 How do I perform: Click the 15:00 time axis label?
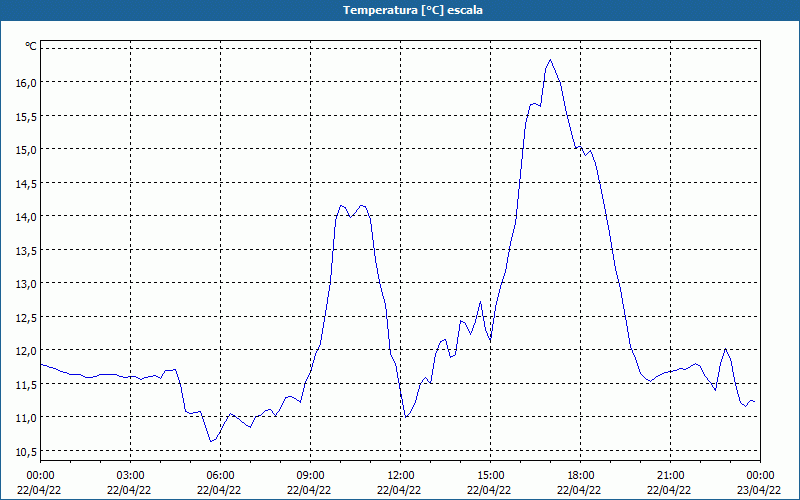490,476
